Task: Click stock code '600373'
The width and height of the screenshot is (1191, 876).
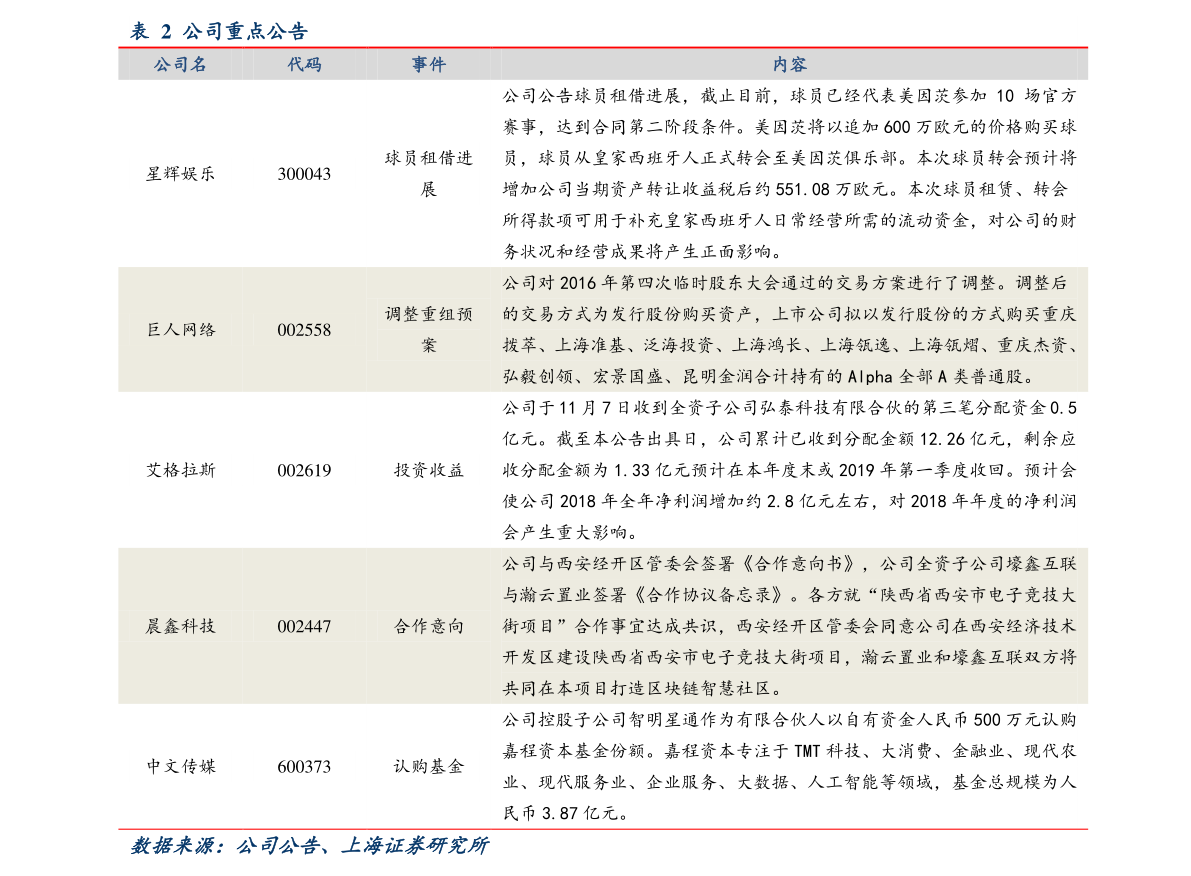Action: pyautogui.click(x=305, y=767)
